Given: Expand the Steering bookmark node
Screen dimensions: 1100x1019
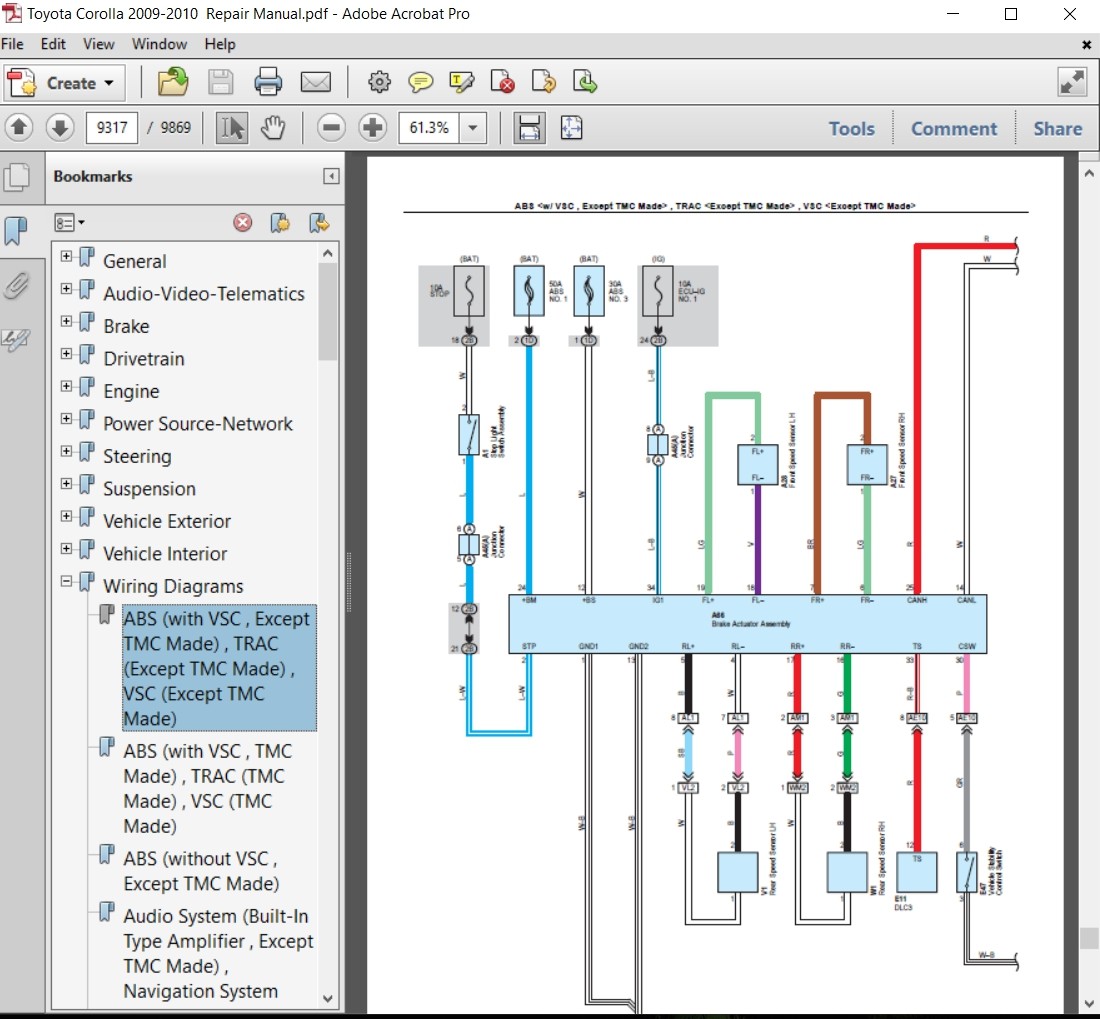Looking at the screenshot, I should click(66, 451).
